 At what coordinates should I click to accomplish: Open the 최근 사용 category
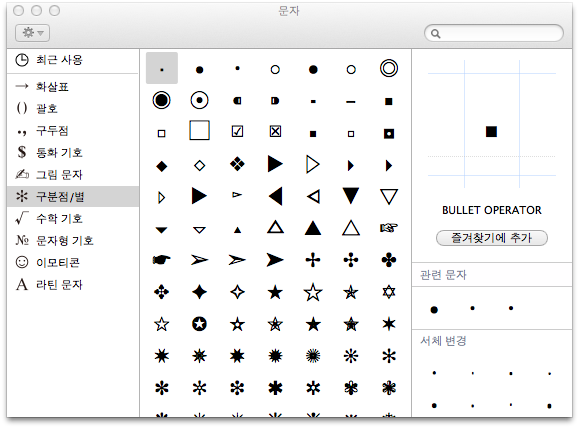tap(72, 60)
